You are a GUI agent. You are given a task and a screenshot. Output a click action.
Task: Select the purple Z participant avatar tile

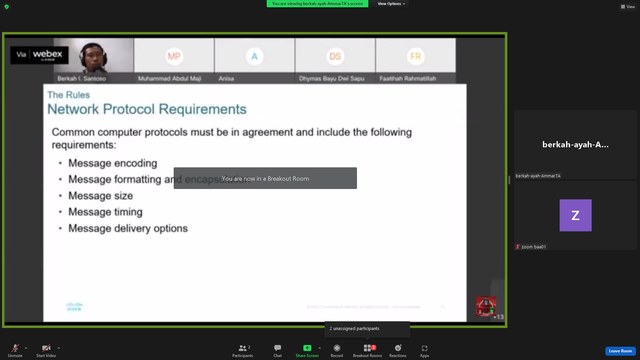576,215
